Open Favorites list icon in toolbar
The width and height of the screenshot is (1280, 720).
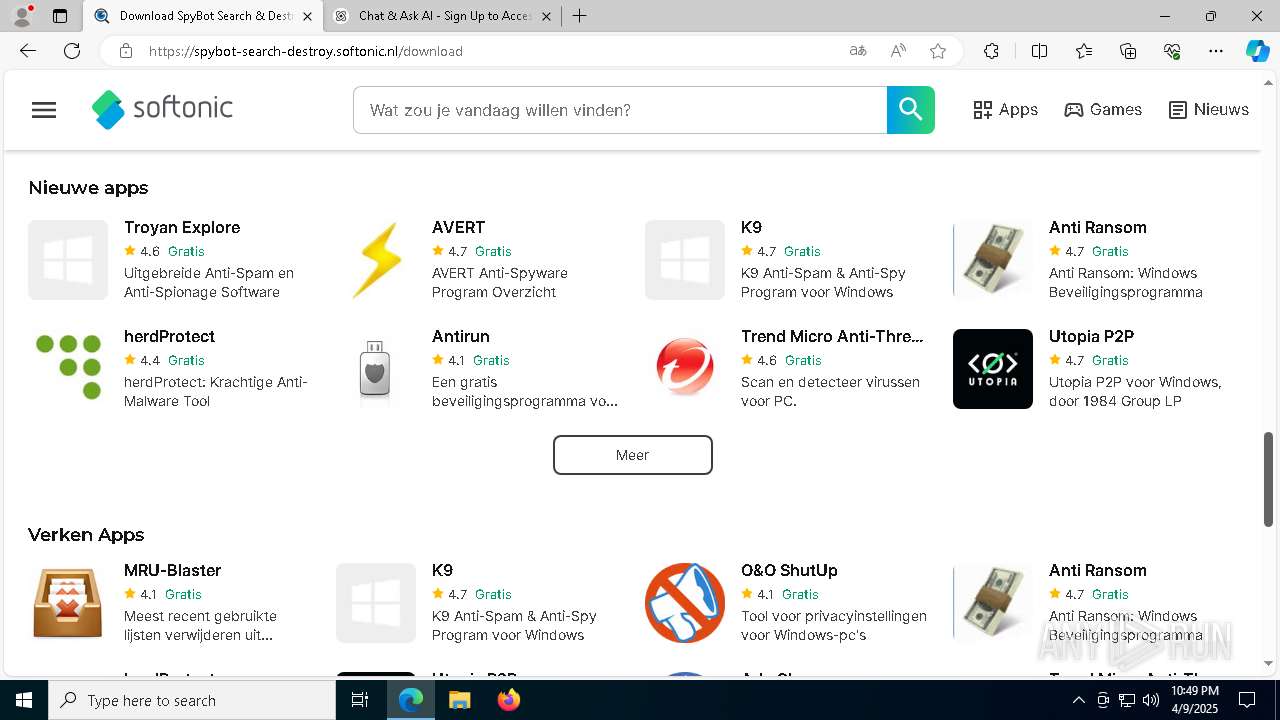pyautogui.click(x=1084, y=51)
